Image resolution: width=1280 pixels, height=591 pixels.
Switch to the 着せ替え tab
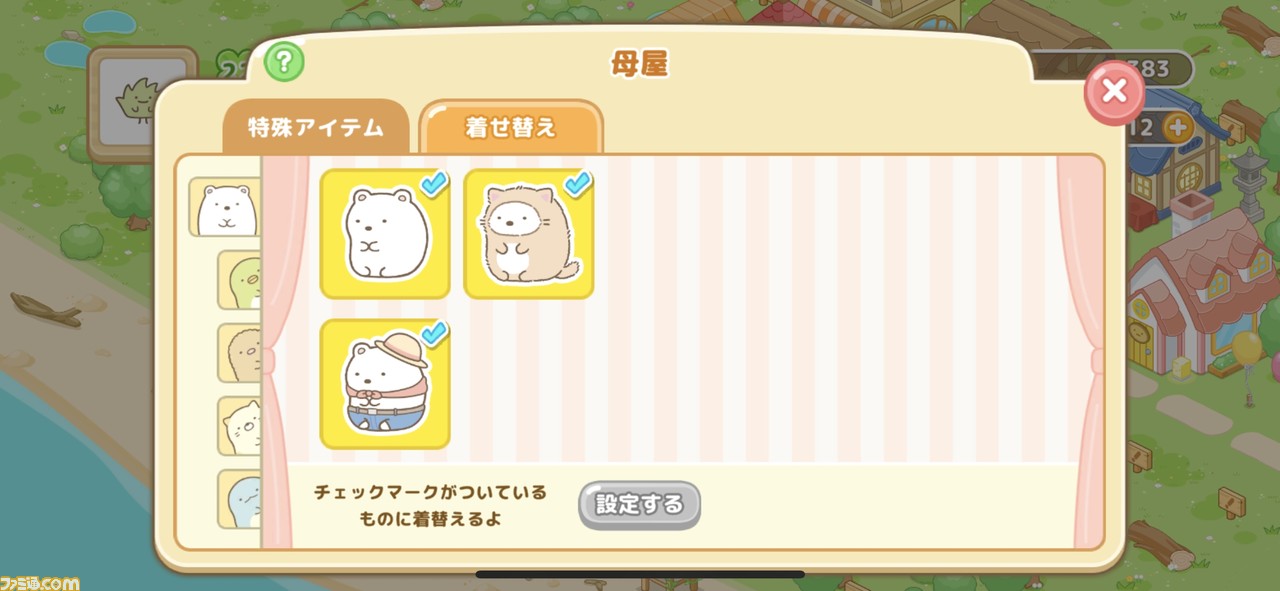click(x=511, y=128)
